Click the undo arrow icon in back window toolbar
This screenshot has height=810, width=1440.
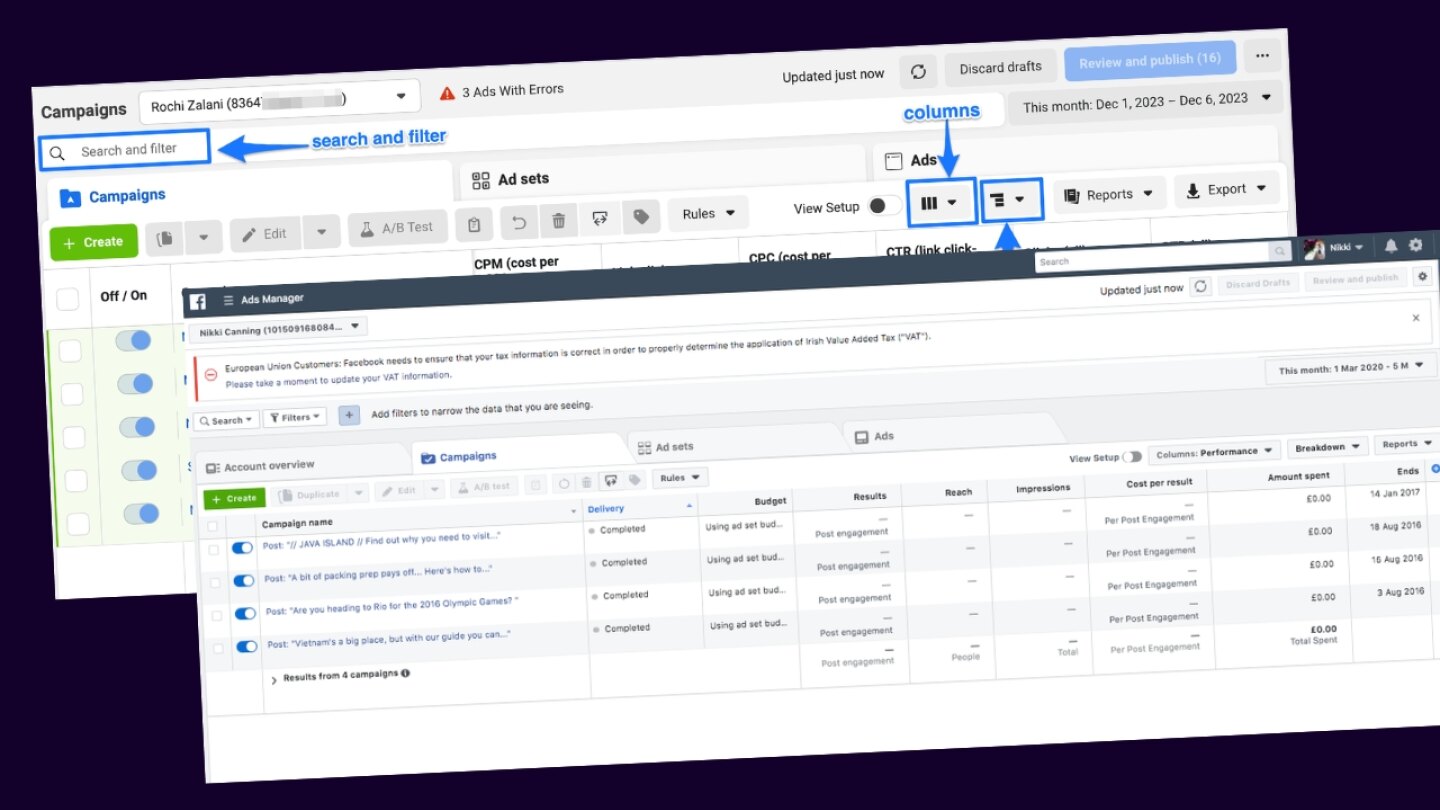(x=519, y=223)
